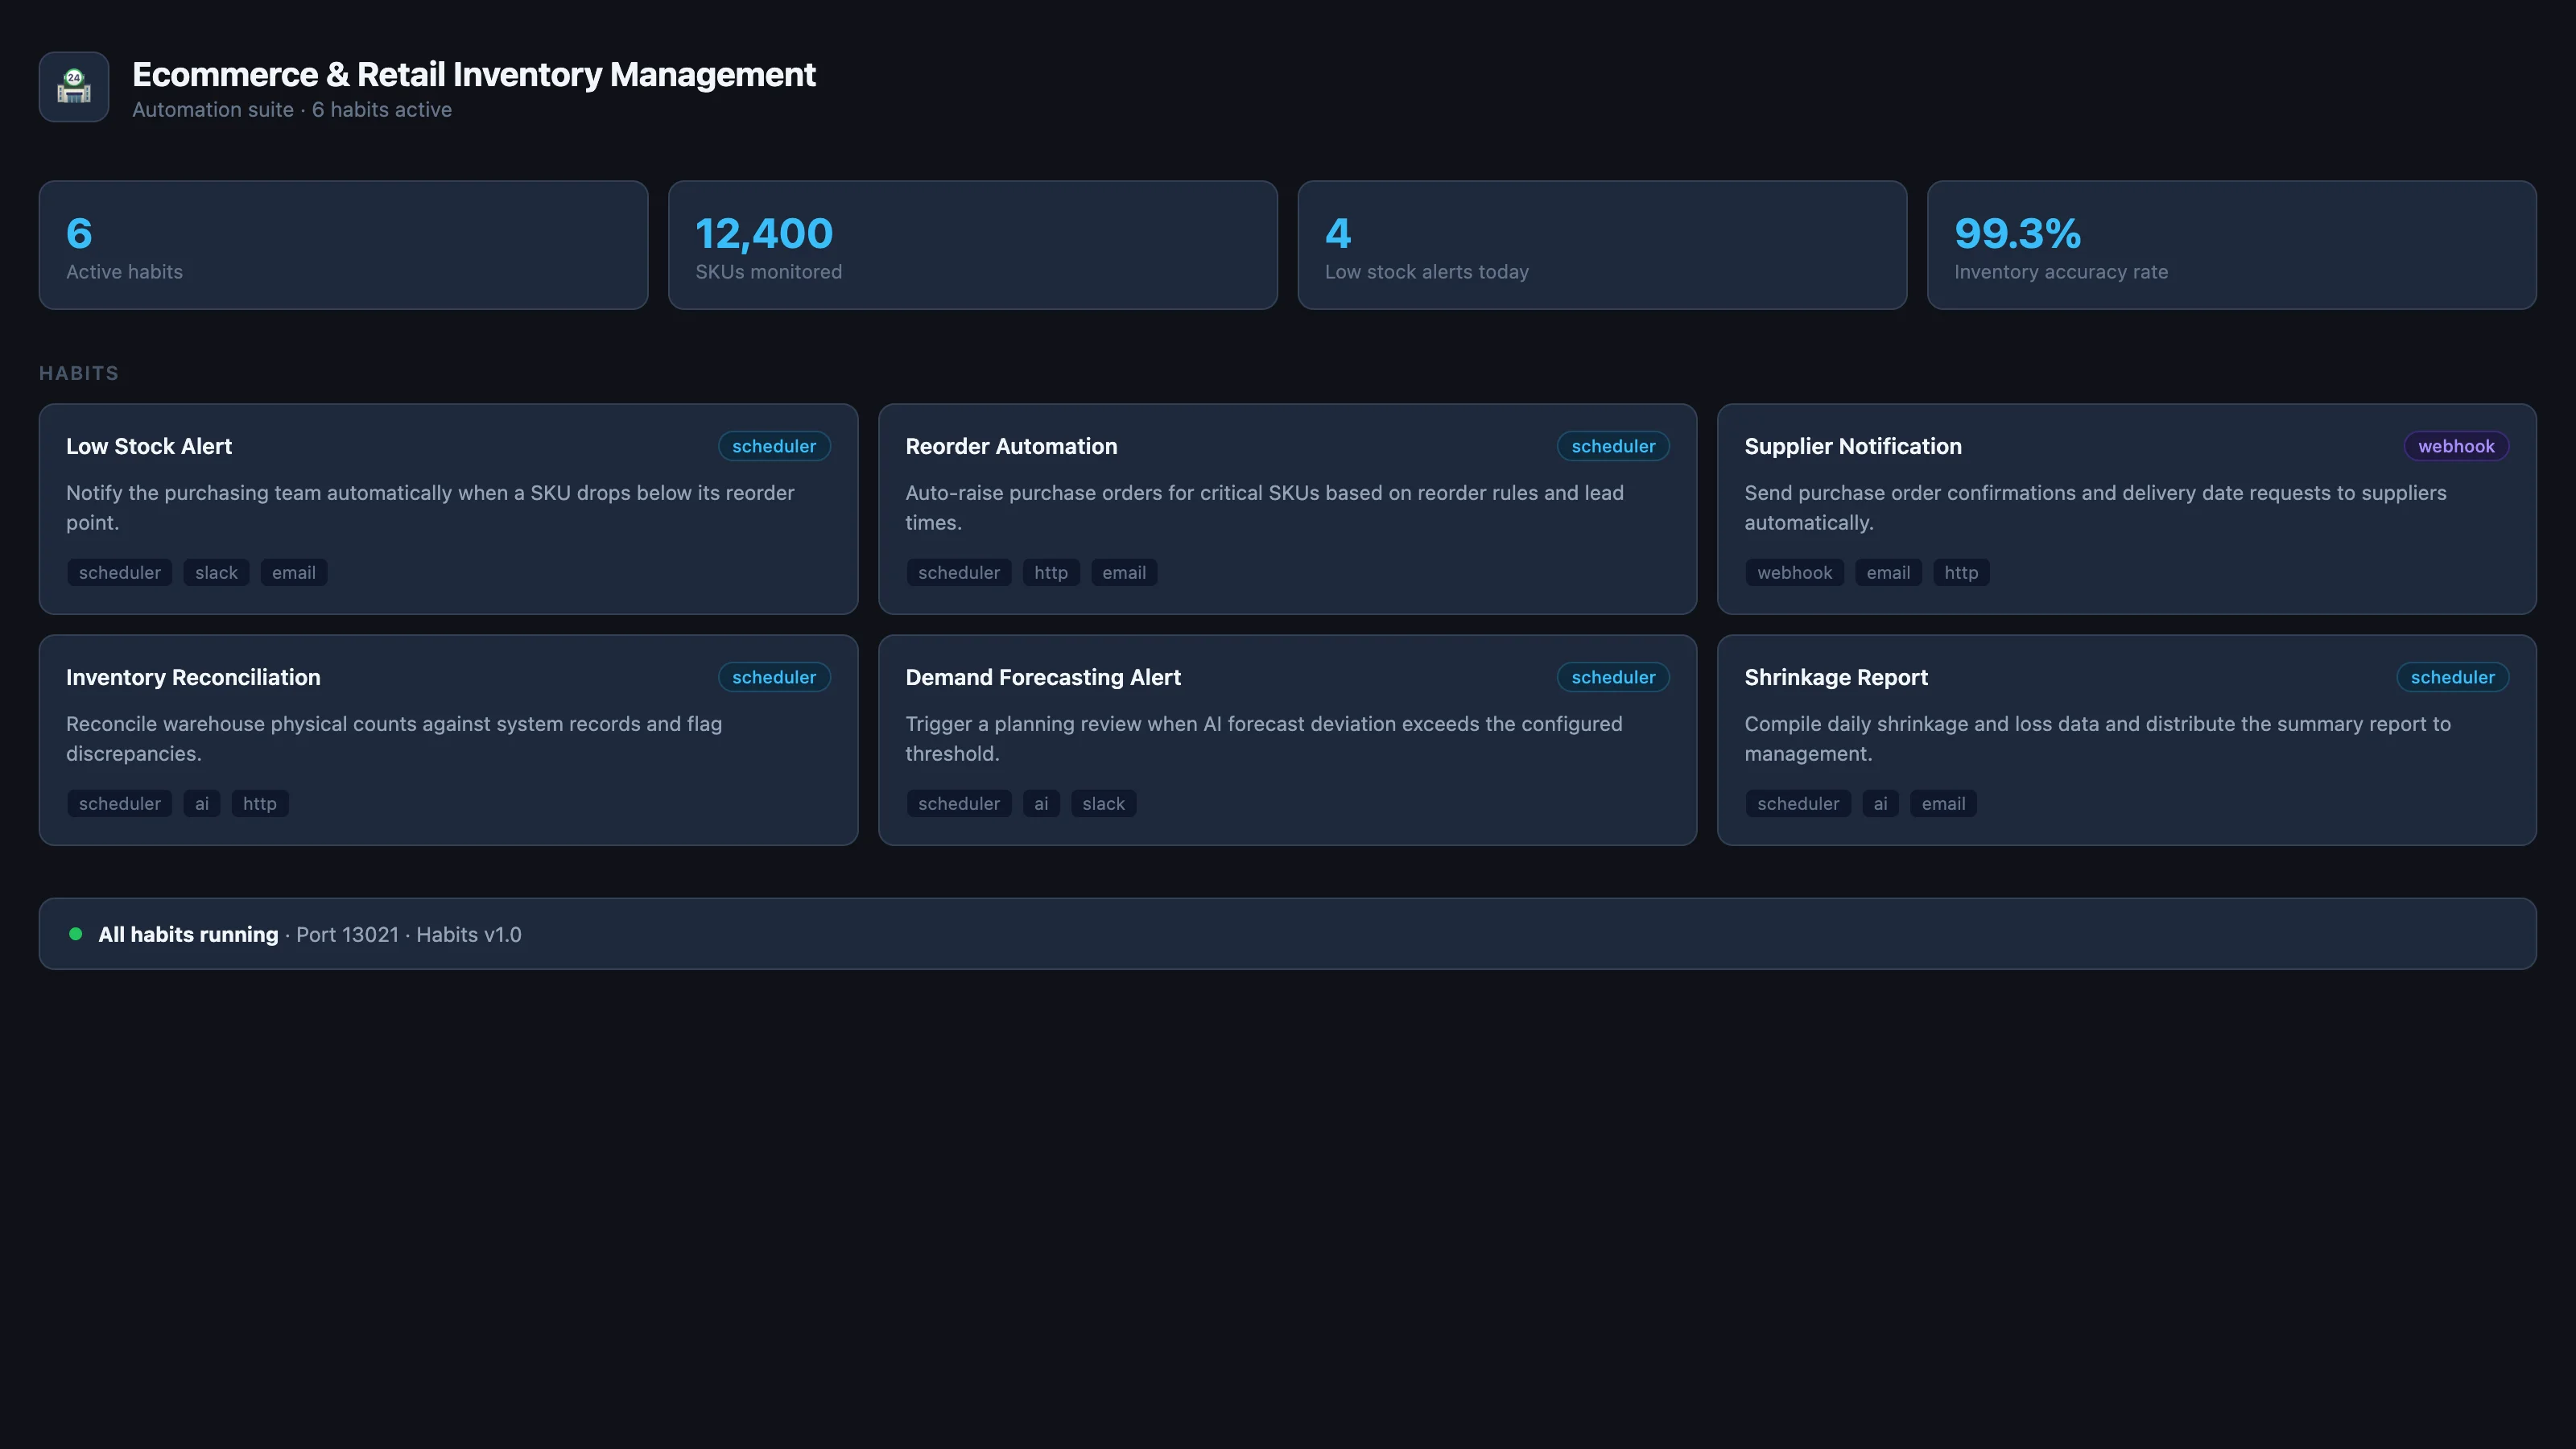Screen dimensions: 2576x1449
Task: Click the HABITS section heading
Action: point(79,373)
